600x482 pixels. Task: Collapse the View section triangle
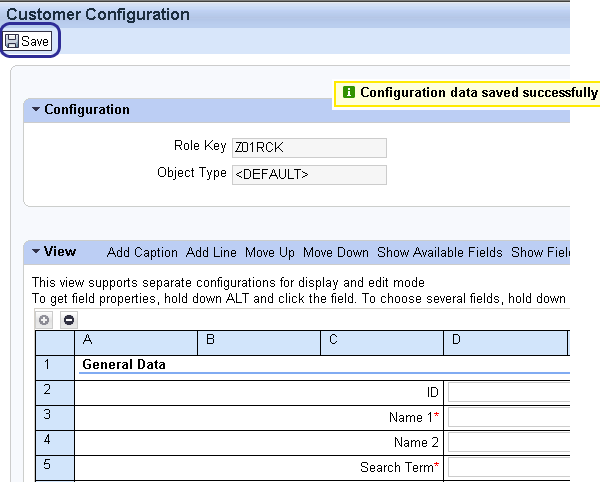coord(36,252)
